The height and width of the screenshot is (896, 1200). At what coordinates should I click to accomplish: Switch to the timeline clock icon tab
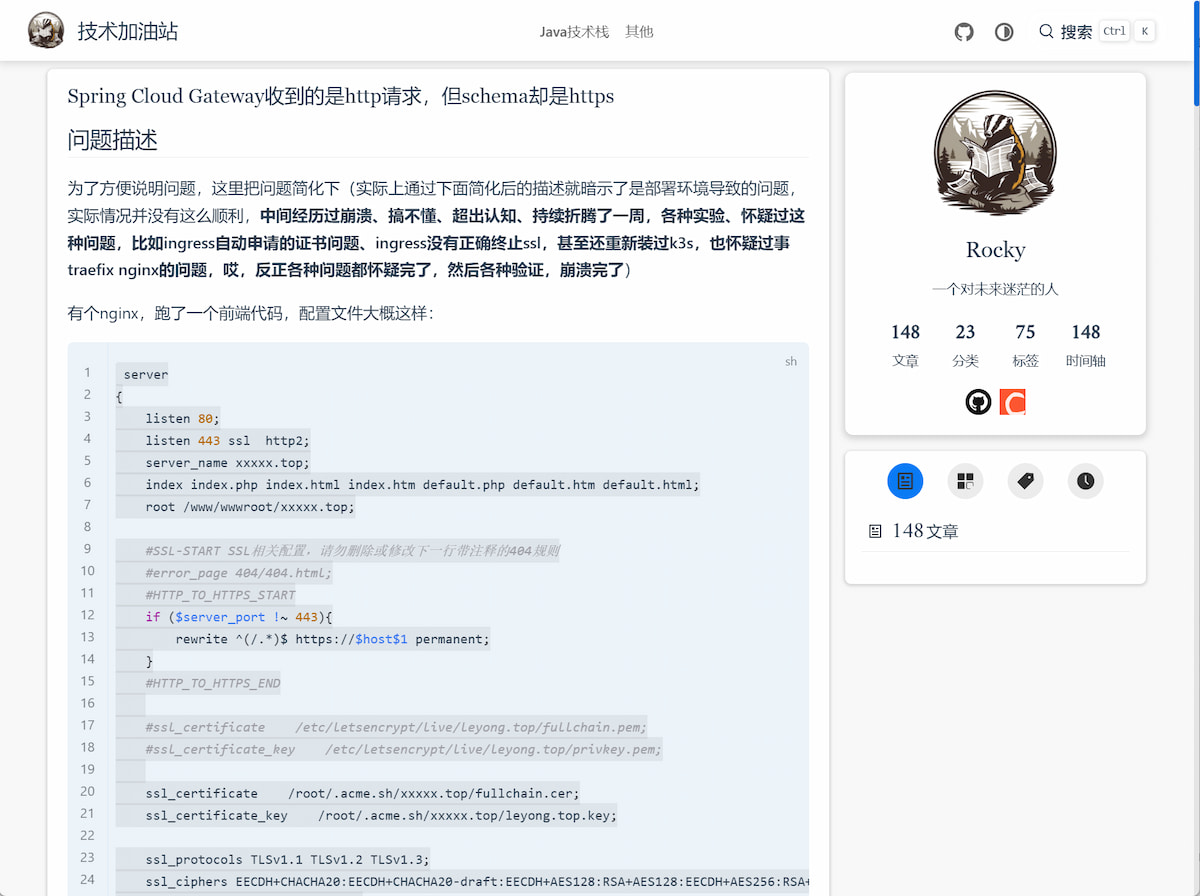point(1085,481)
